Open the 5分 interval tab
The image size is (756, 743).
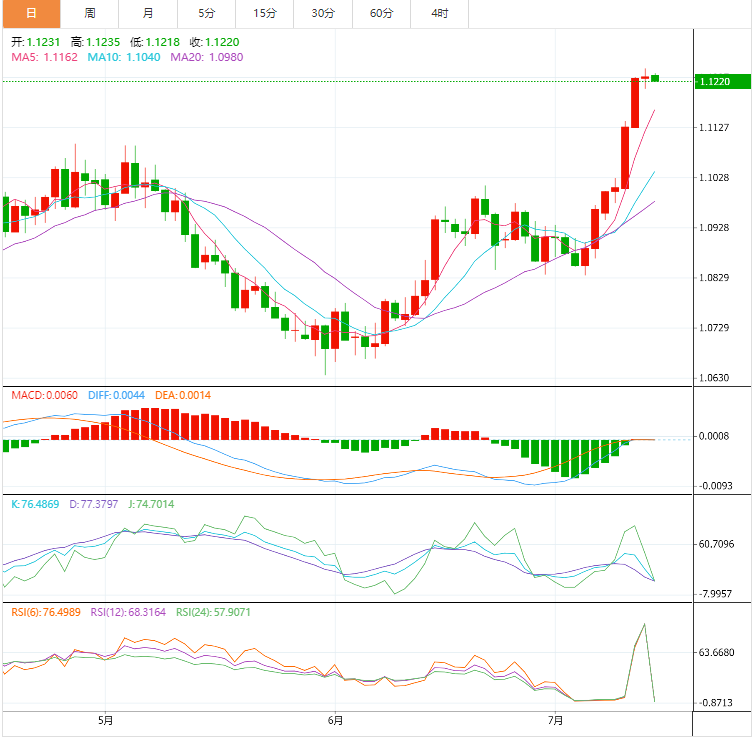click(x=206, y=13)
